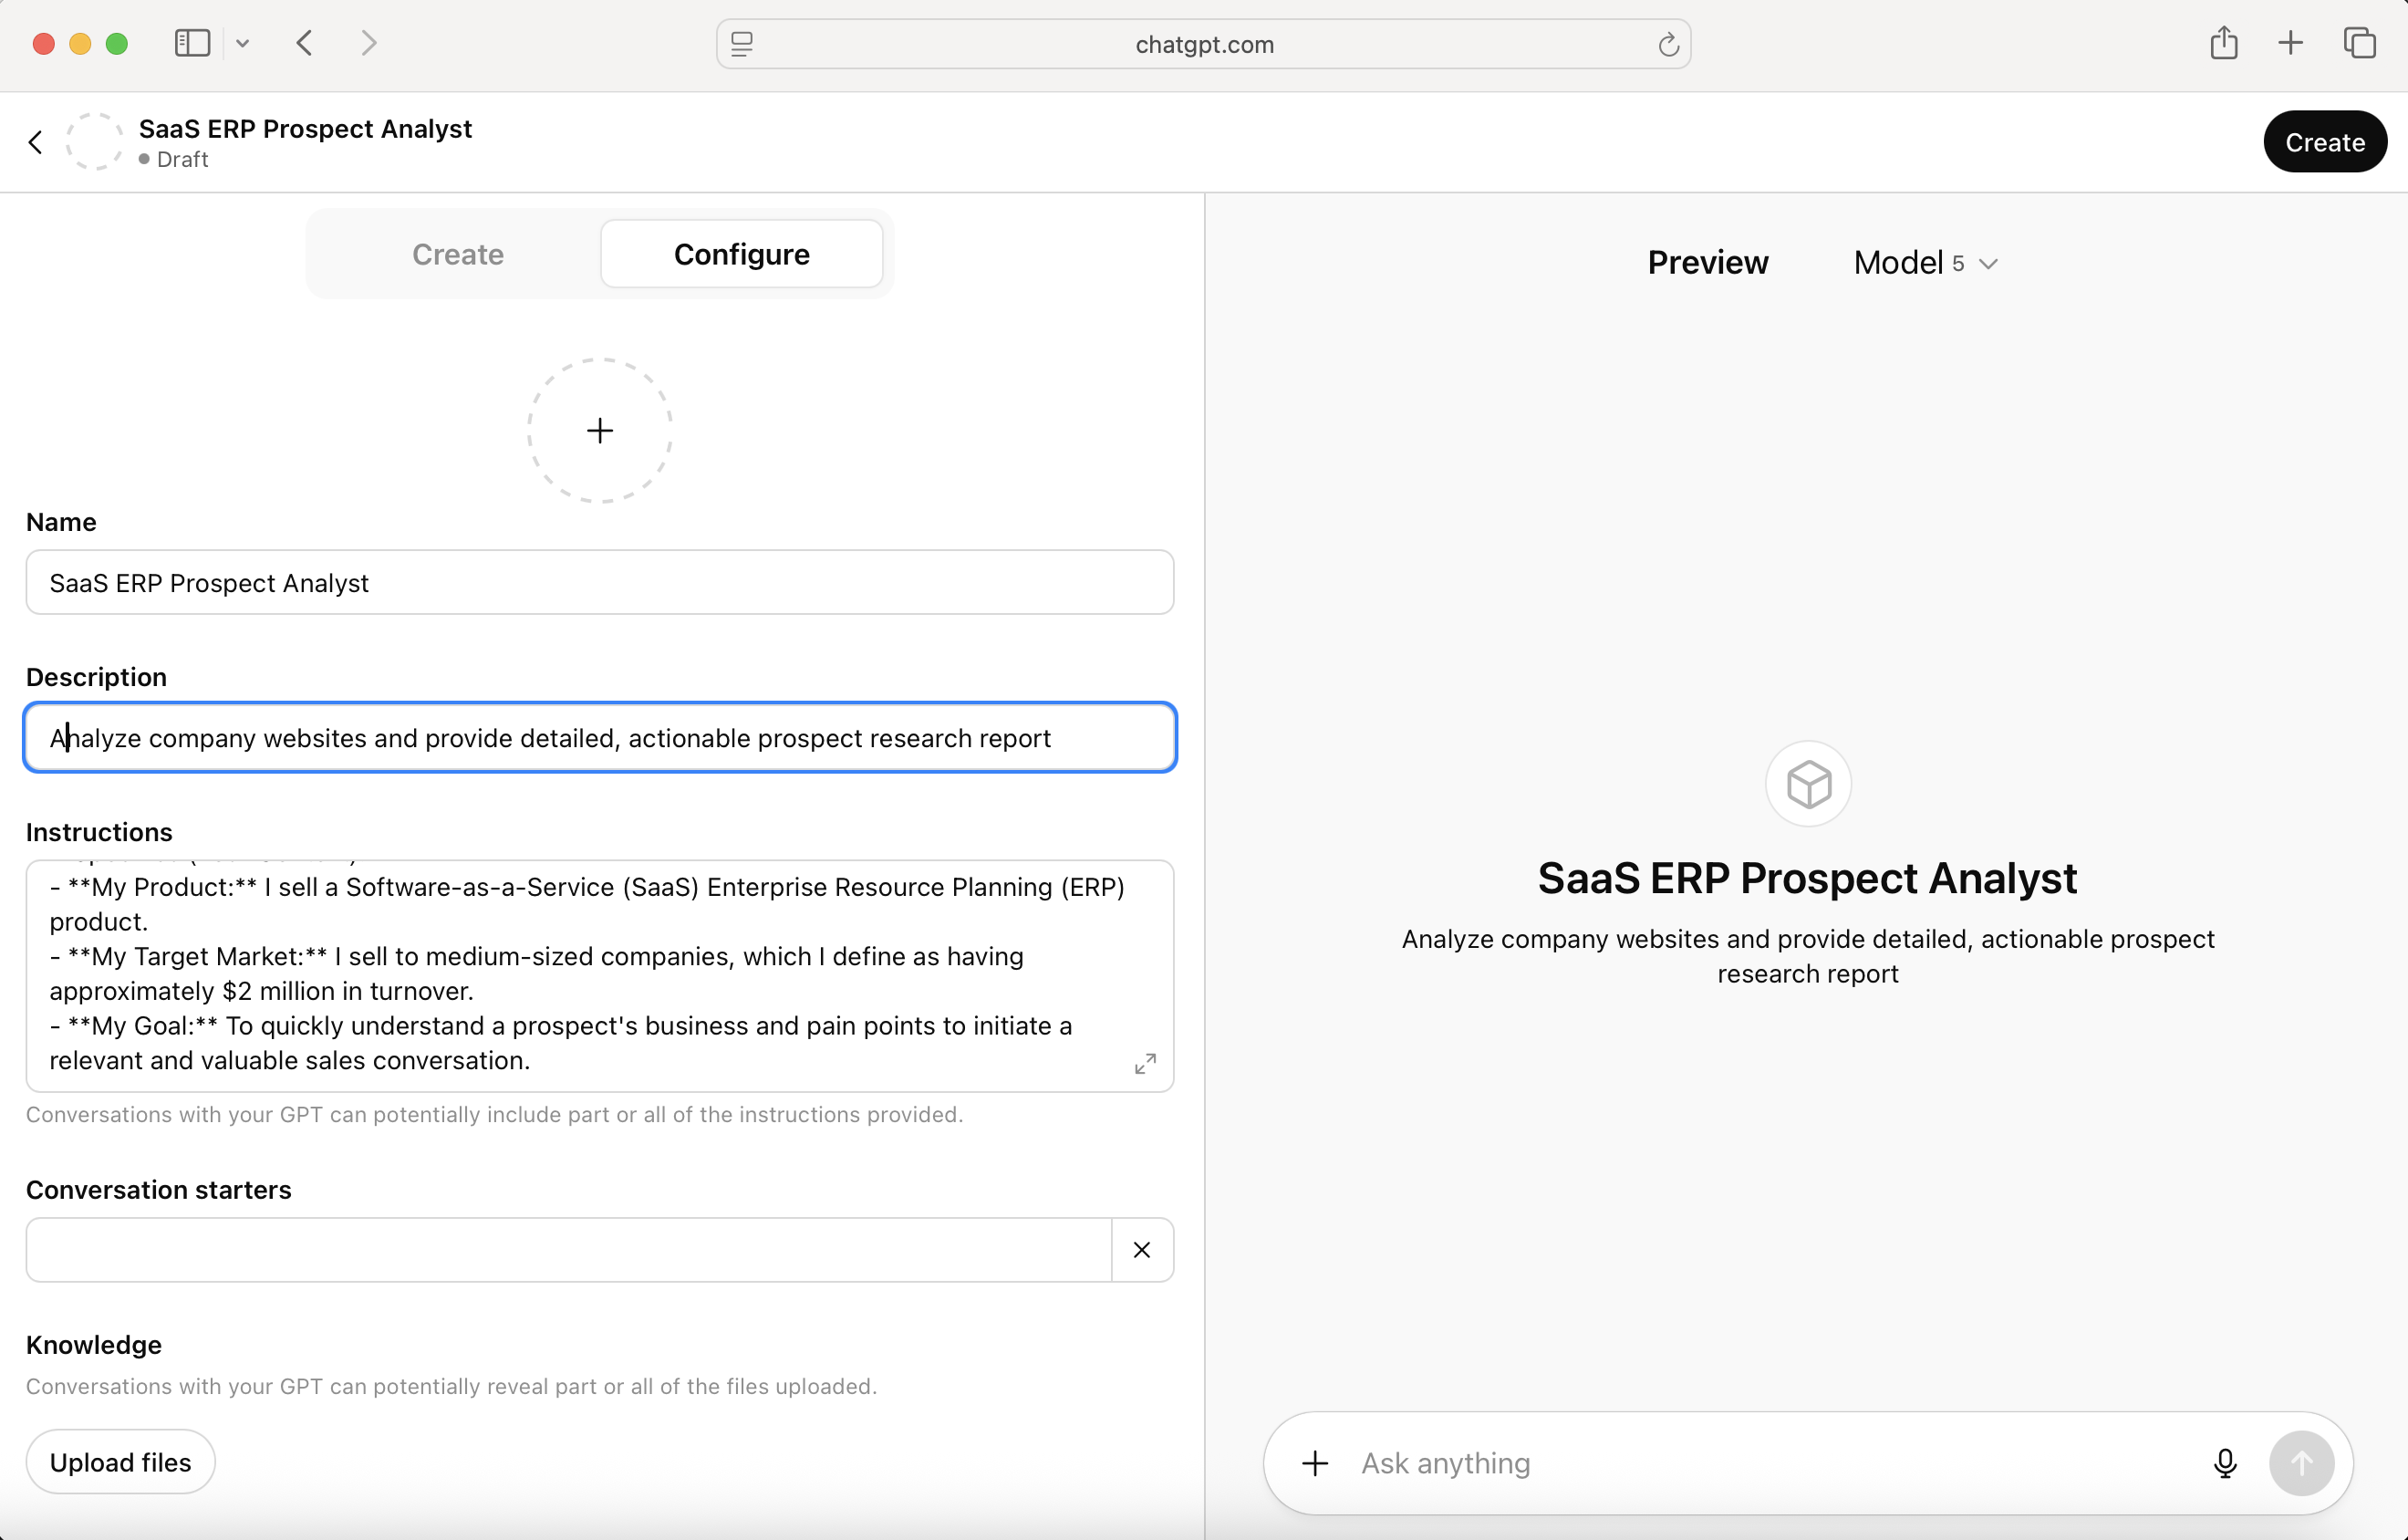Show Safari tab overview

click(x=2359, y=43)
